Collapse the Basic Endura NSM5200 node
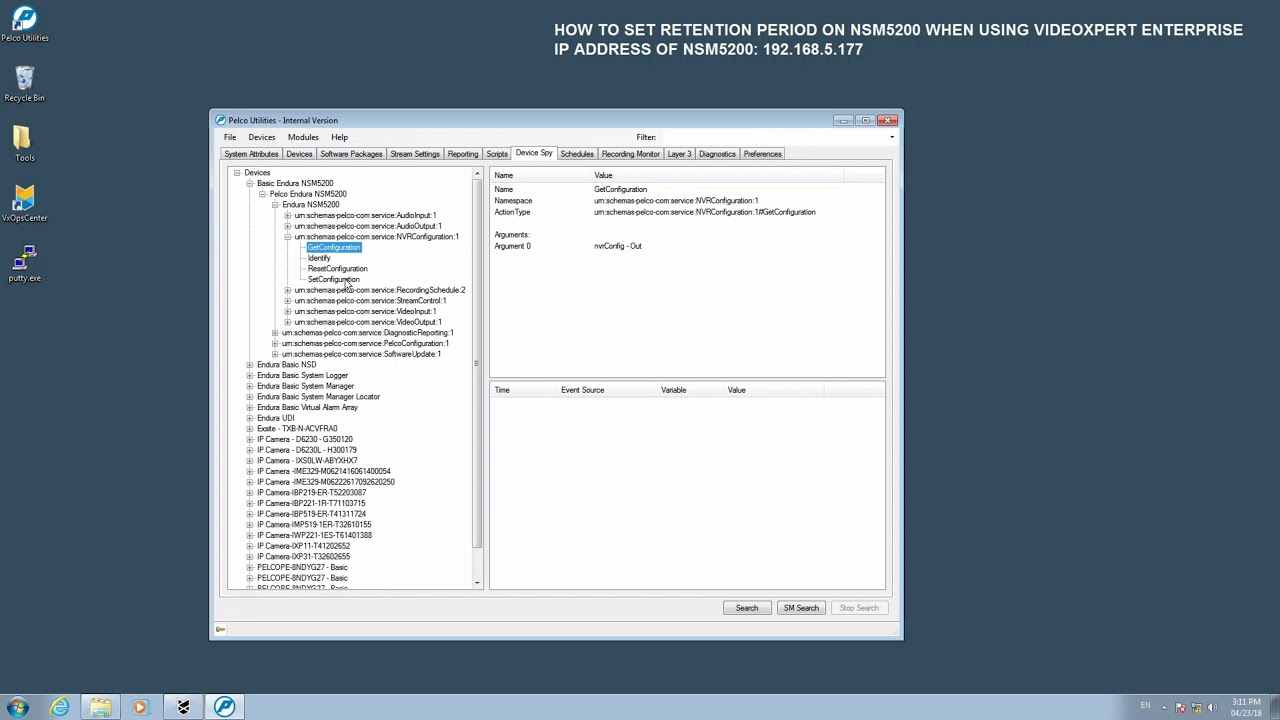Image resolution: width=1280 pixels, height=720 pixels. [250, 184]
